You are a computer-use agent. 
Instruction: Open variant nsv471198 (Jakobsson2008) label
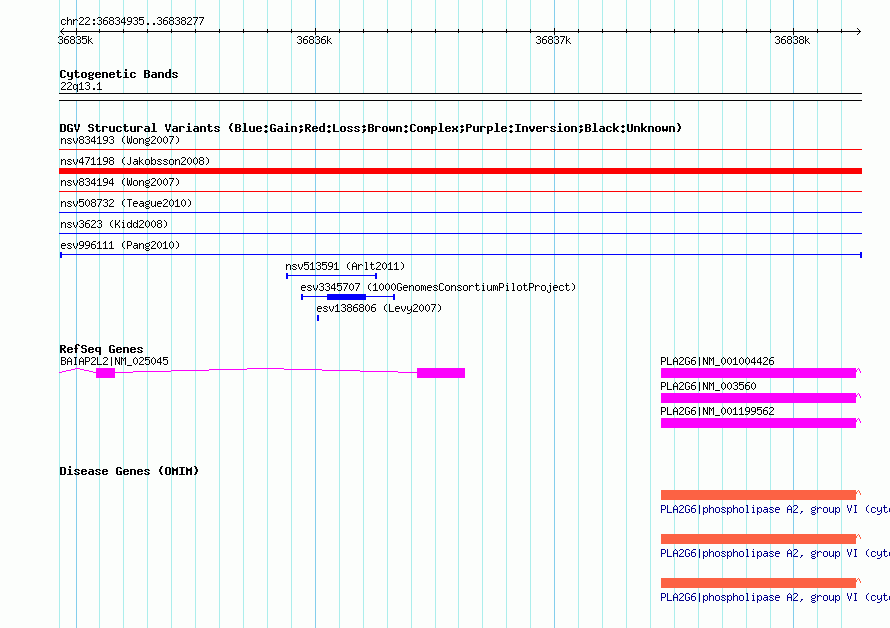[x=135, y=161]
